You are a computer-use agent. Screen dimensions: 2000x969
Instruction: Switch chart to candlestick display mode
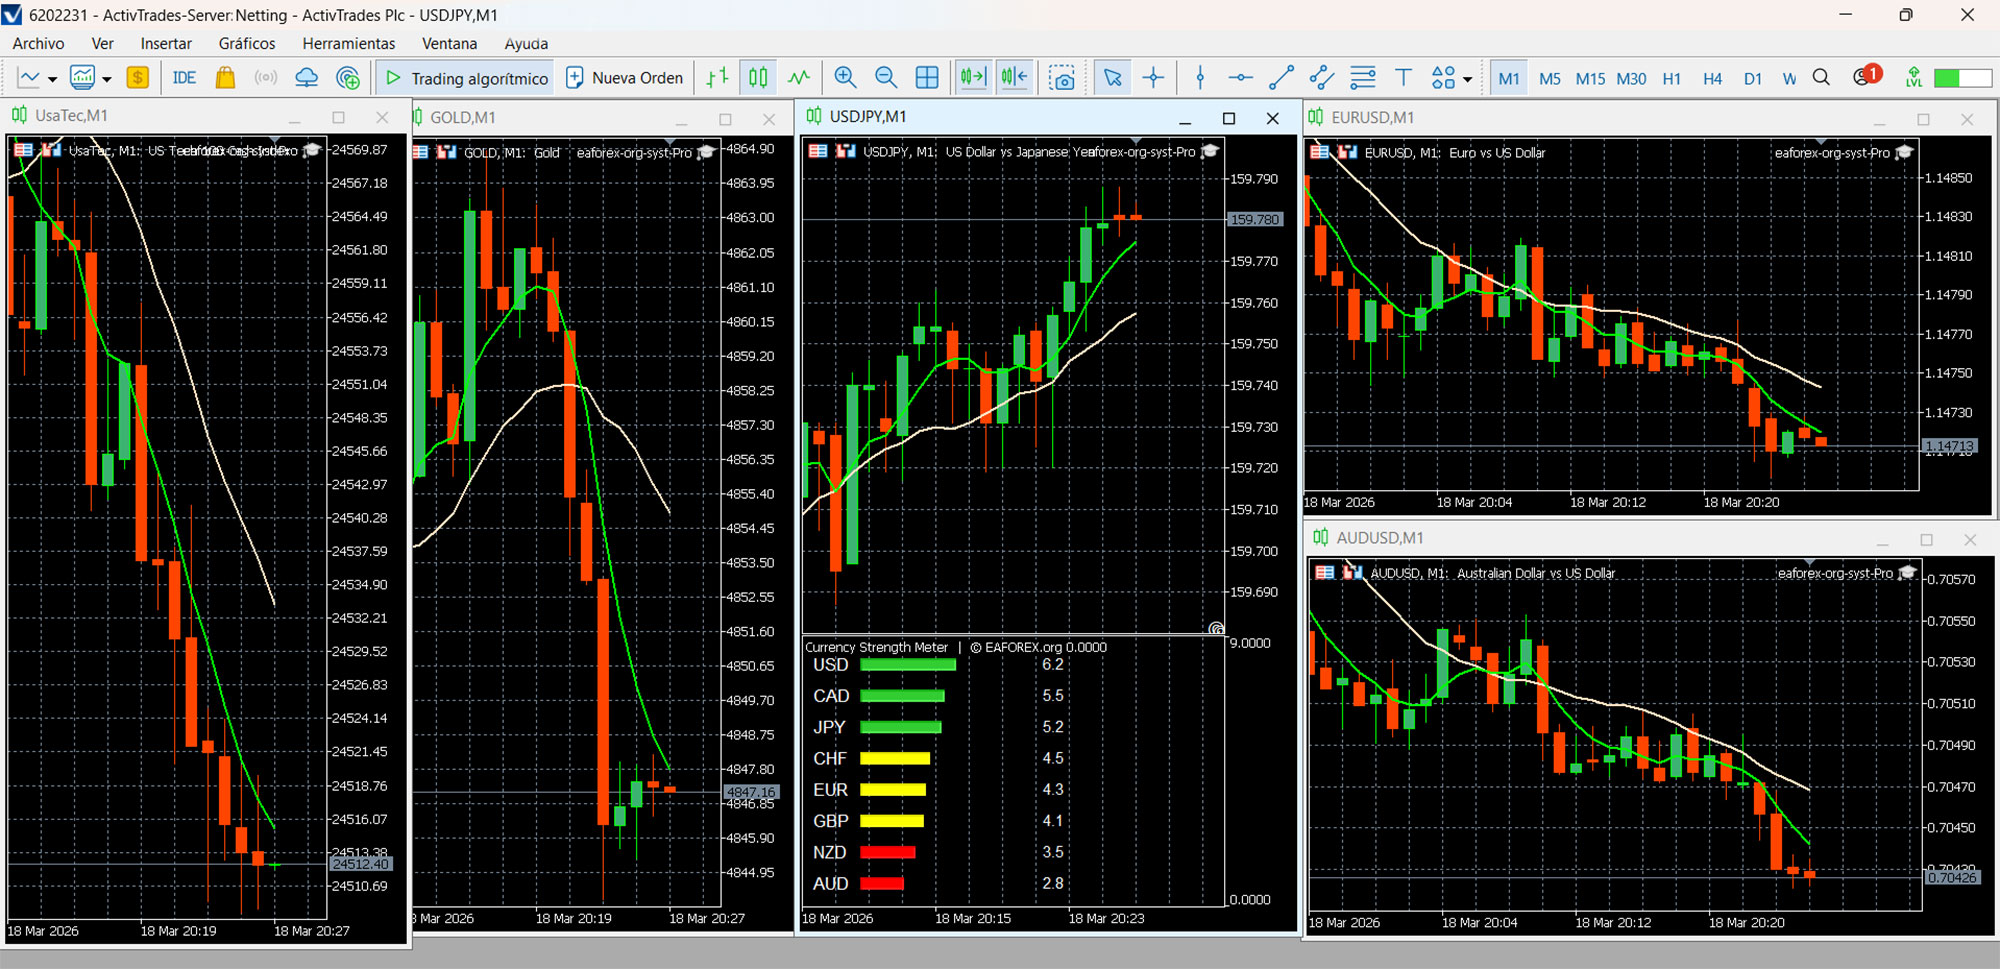(x=758, y=78)
